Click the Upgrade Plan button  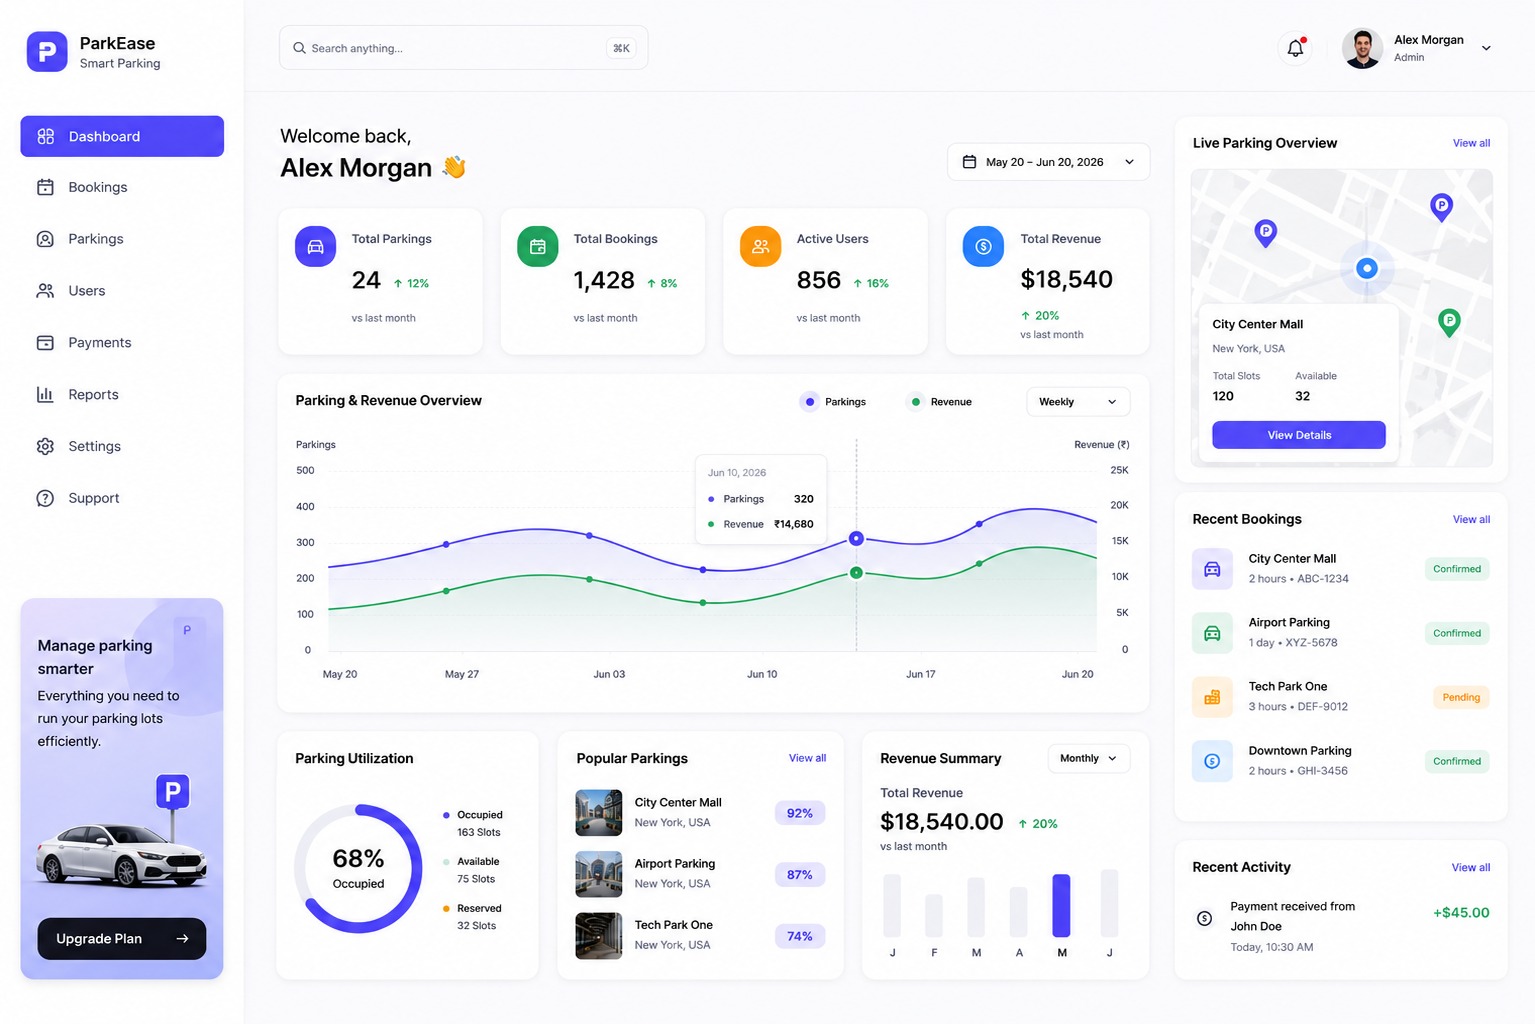[x=122, y=939]
